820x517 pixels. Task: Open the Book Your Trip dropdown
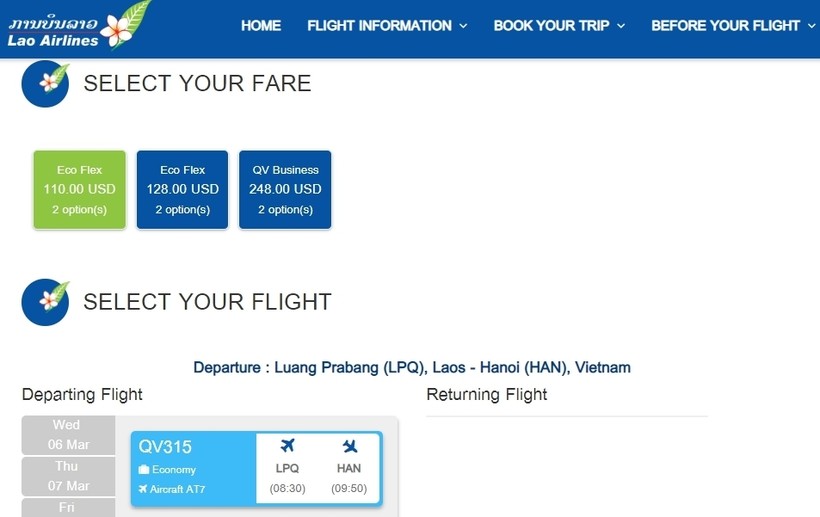tap(559, 26)
